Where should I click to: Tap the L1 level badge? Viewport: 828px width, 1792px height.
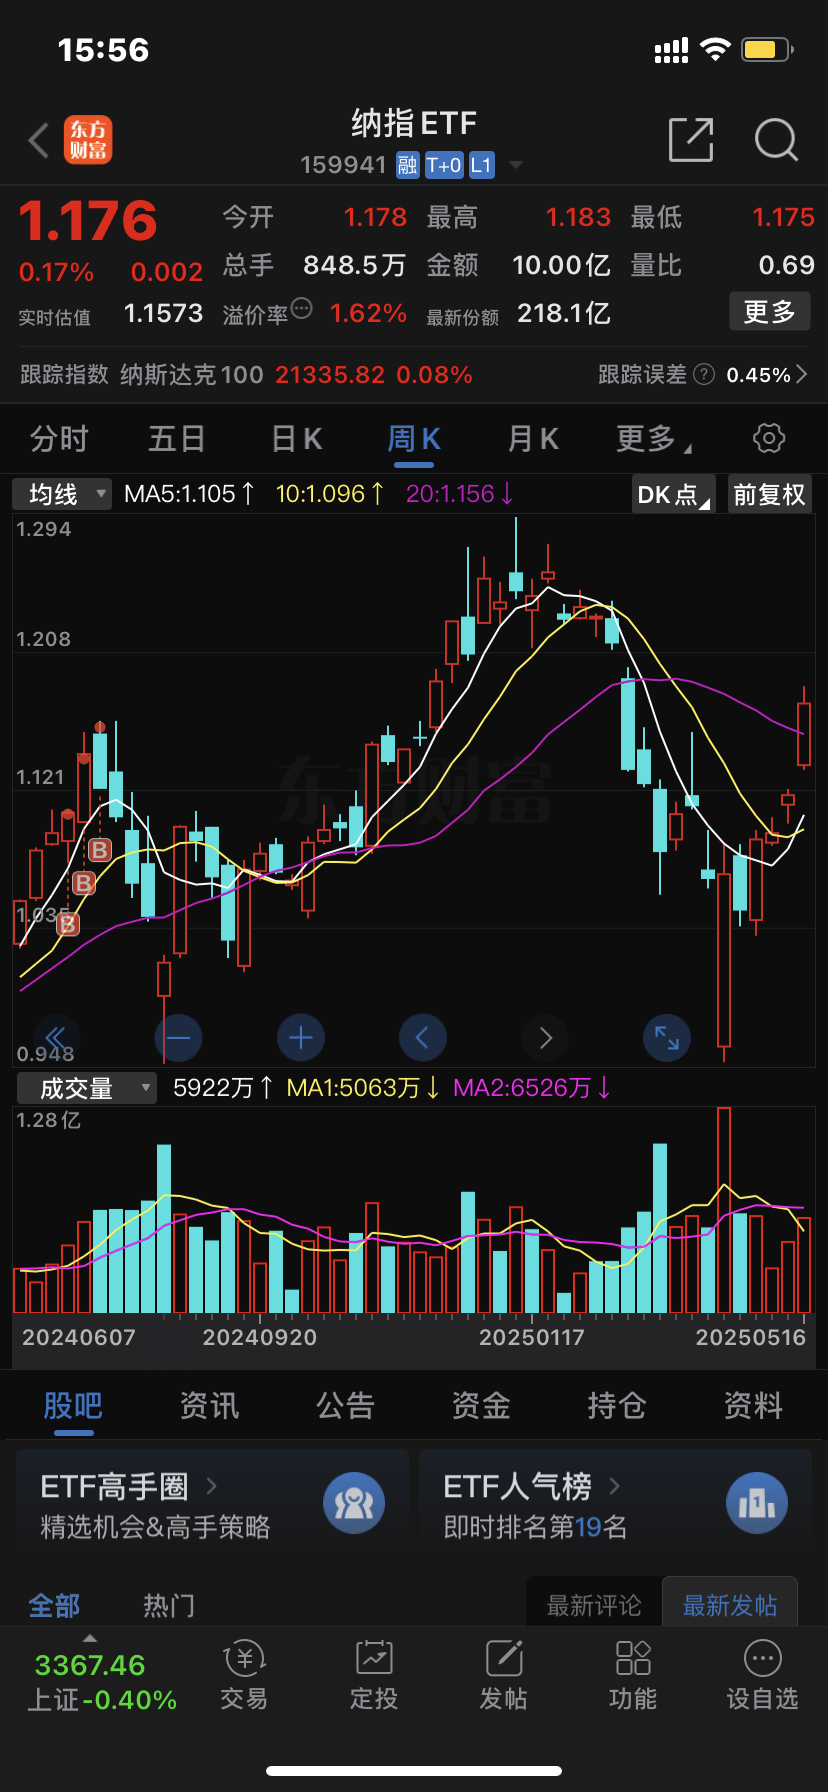tap(482, 165)
